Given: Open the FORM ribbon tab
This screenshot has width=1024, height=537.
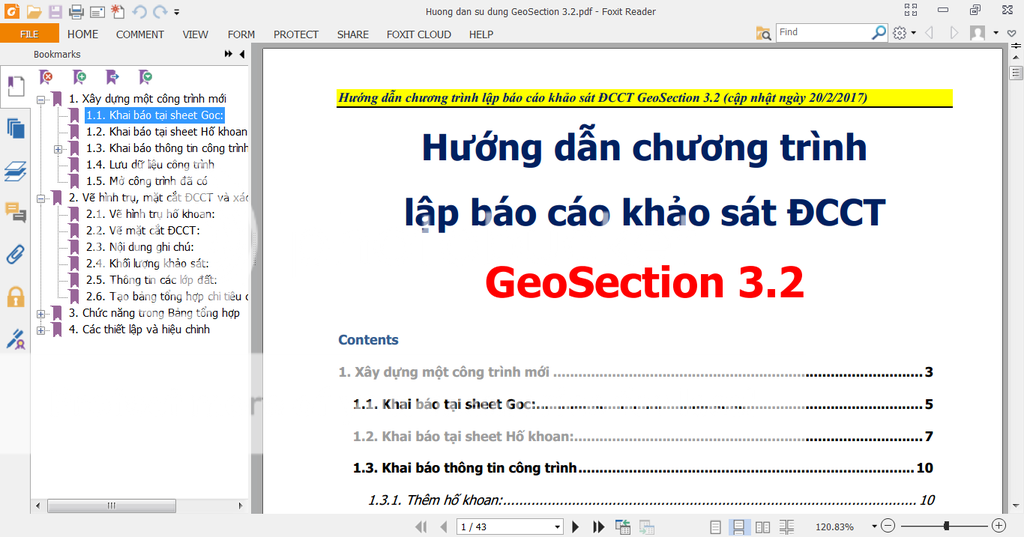Looking at the screenshot, I should [241, 34].
